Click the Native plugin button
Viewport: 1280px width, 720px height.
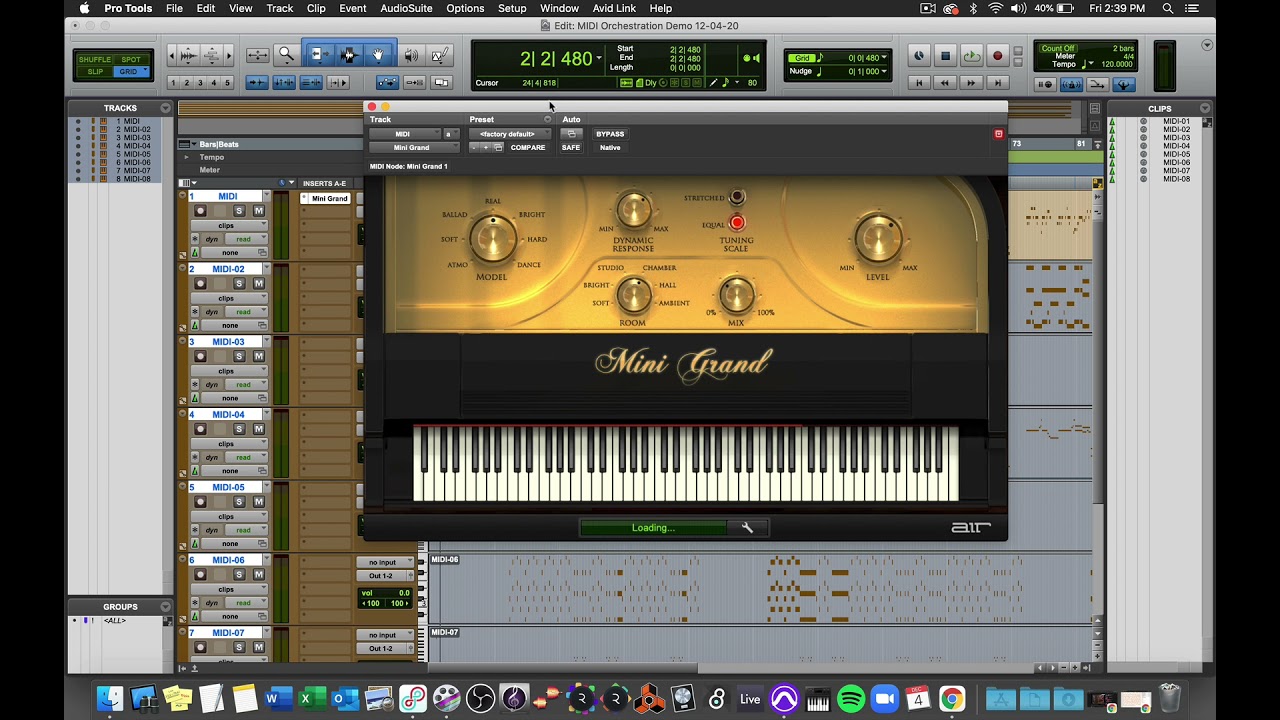[610, 148]
